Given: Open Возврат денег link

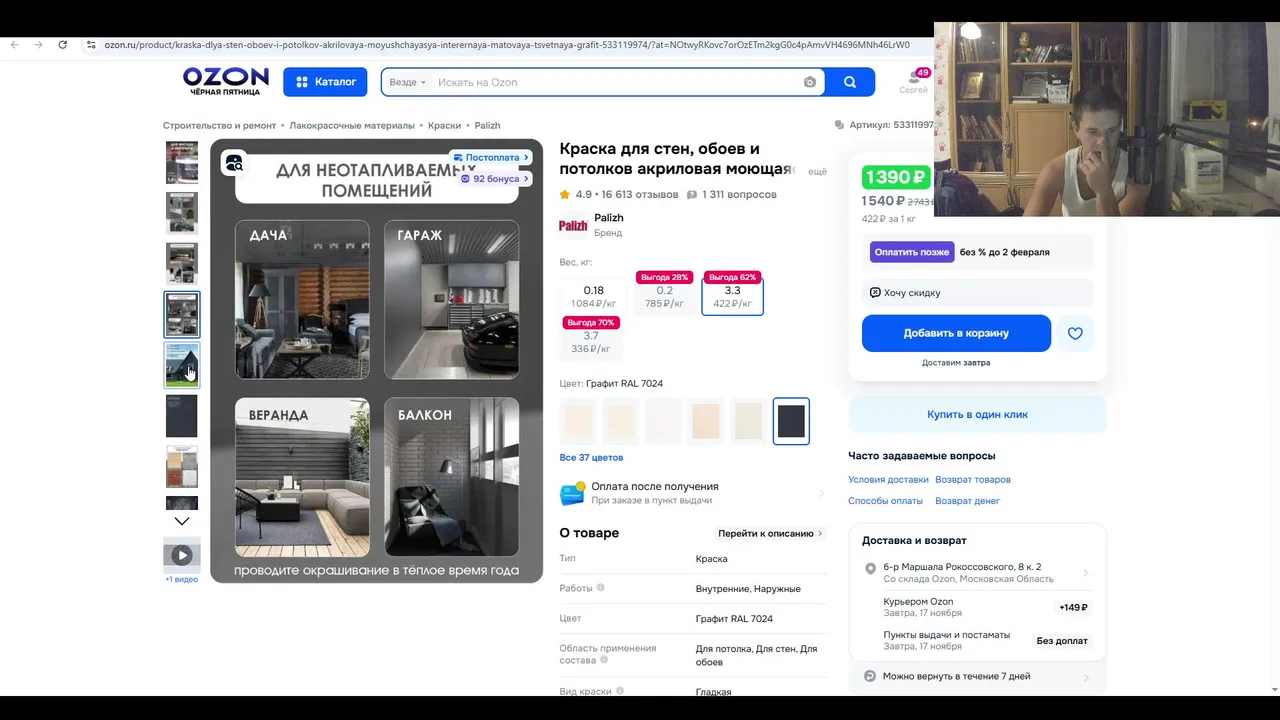Looking at the screenshot, I should click(967, 501).
